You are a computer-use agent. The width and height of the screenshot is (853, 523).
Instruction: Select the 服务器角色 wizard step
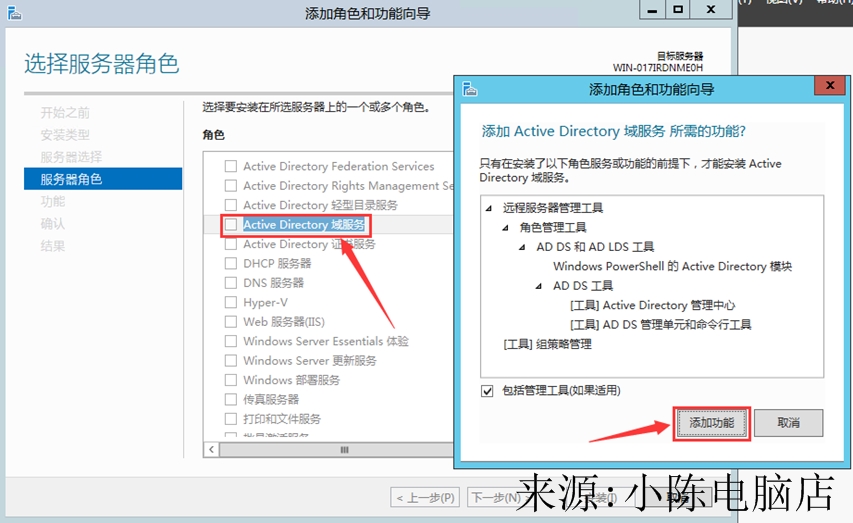103,179
